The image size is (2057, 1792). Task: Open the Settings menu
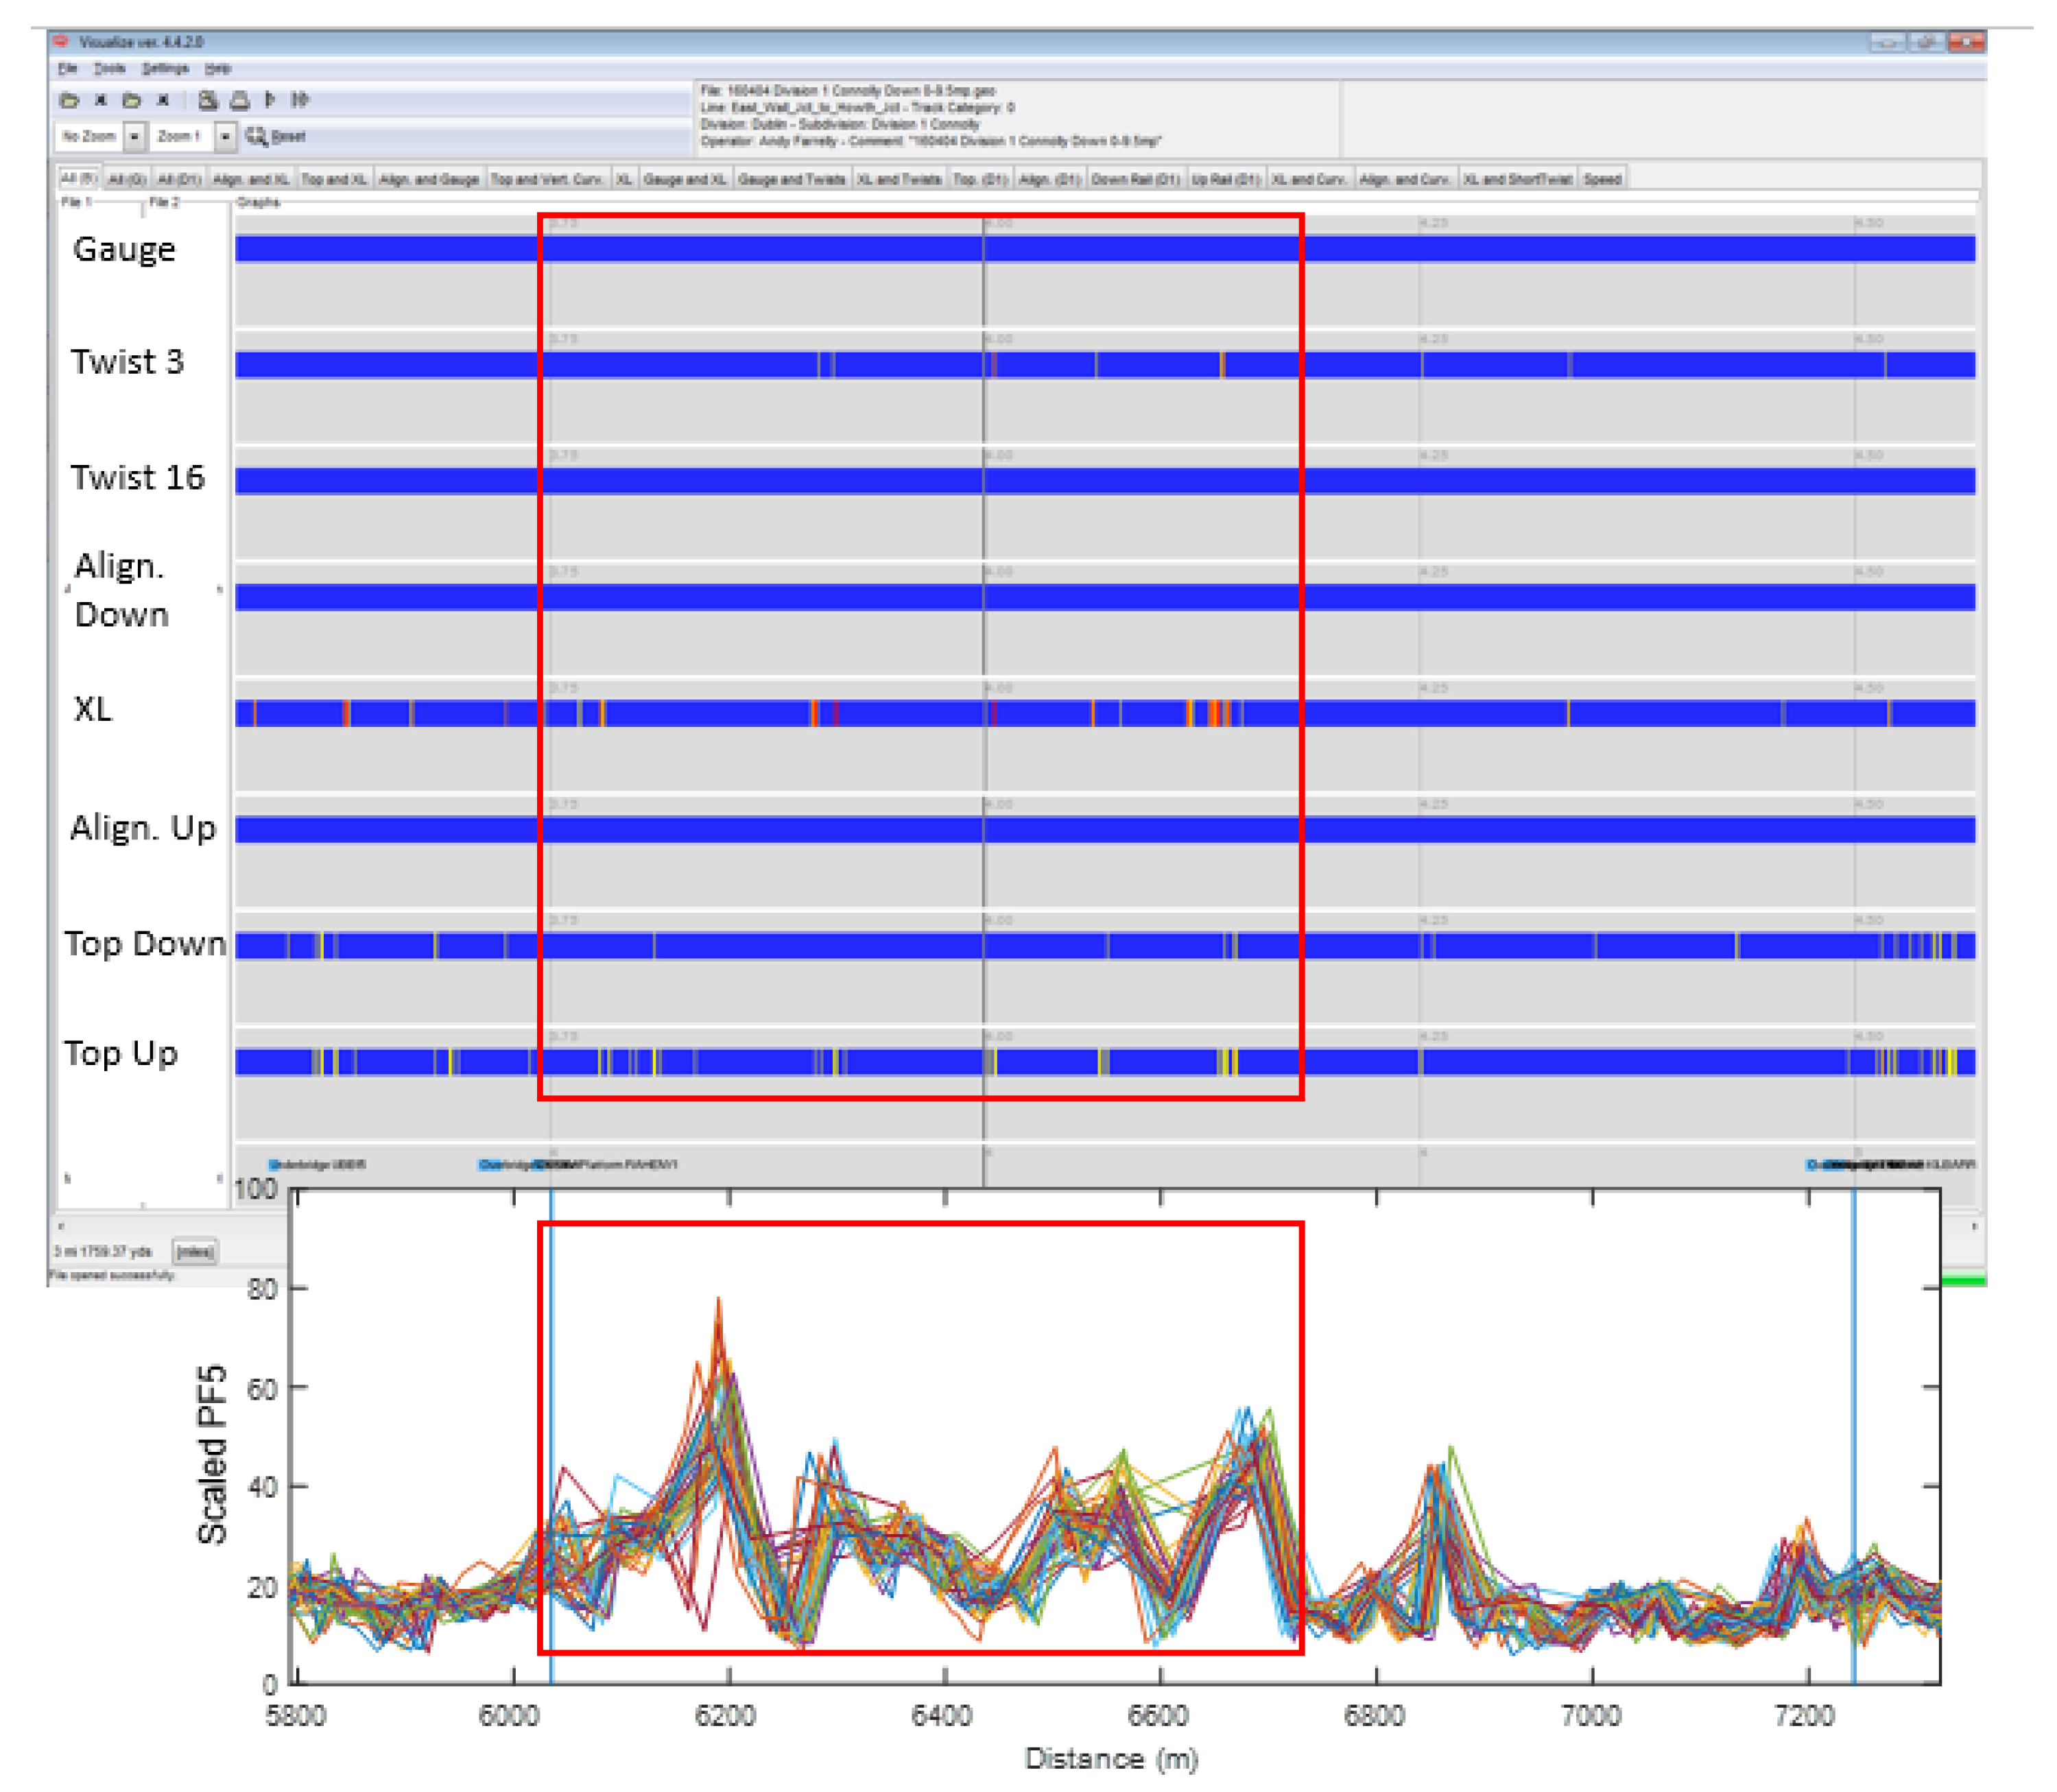[x=165, y=69]
